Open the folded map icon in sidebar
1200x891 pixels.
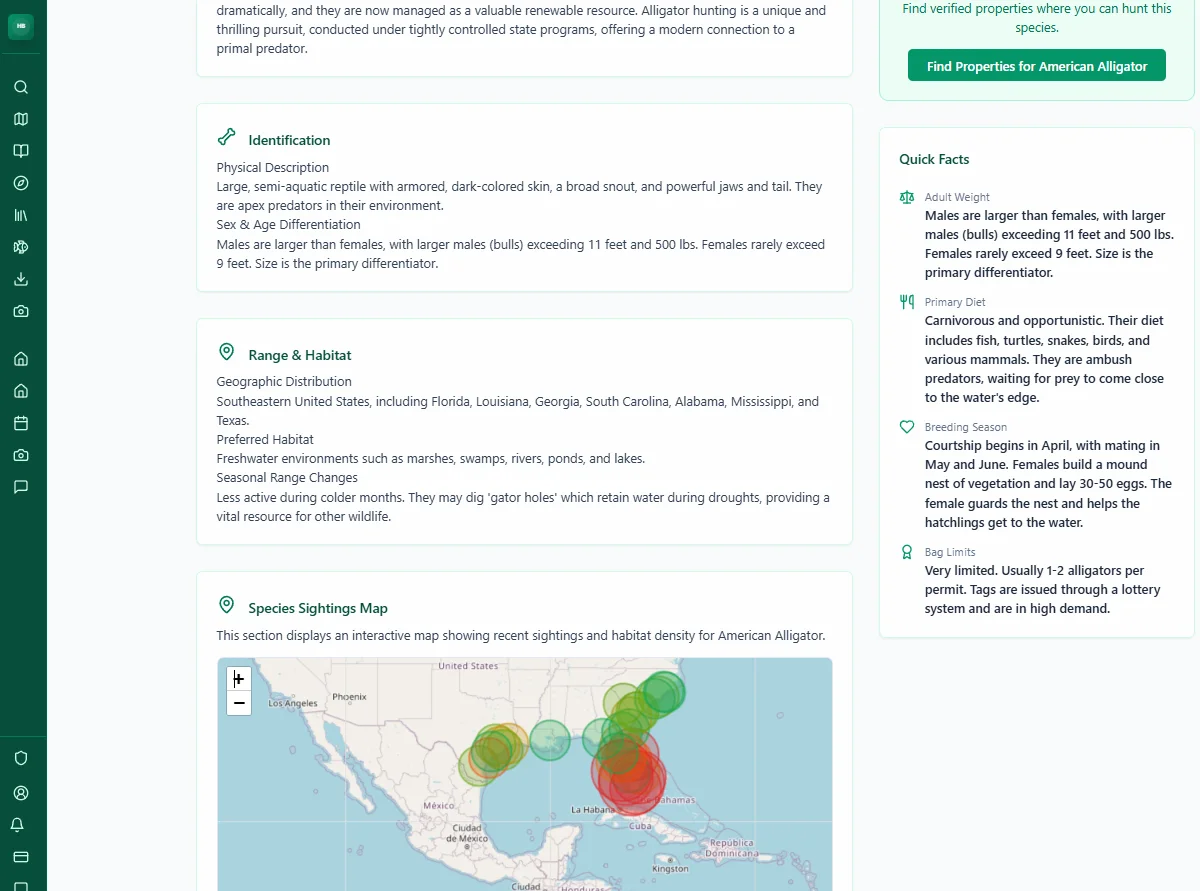[21, 119]
